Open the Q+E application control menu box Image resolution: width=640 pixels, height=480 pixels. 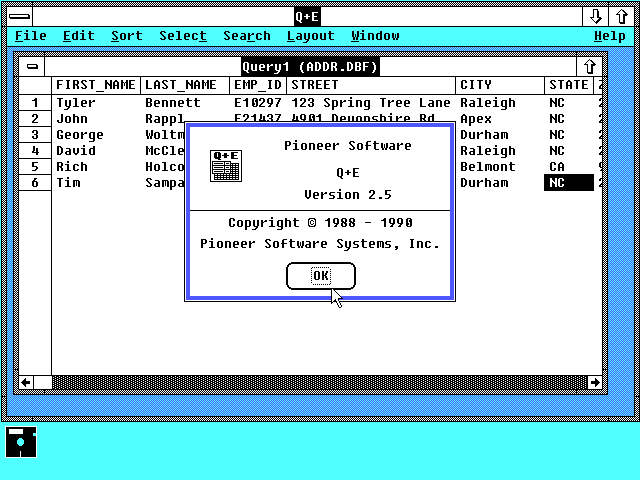19,16
